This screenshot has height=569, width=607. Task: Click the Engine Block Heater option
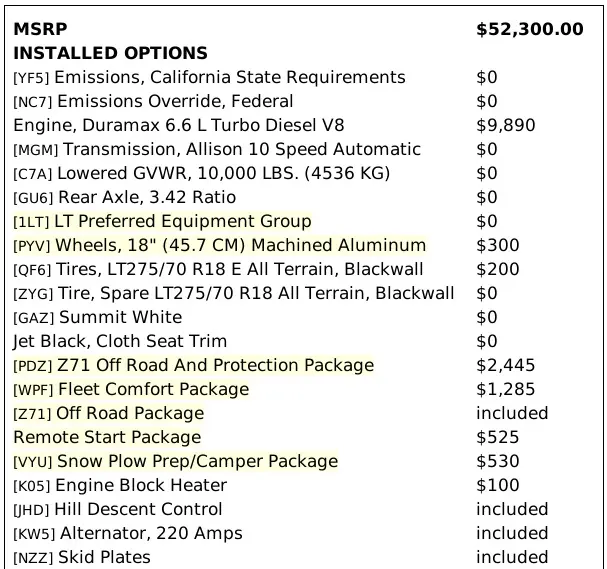(x=142, y=485)
